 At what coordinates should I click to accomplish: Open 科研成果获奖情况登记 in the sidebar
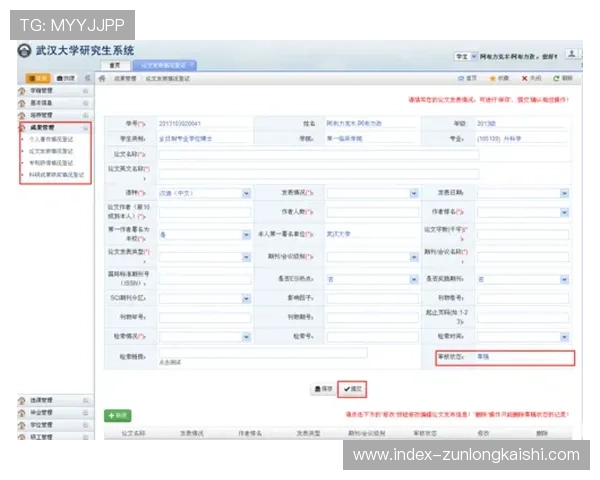(x=57, y=175)
